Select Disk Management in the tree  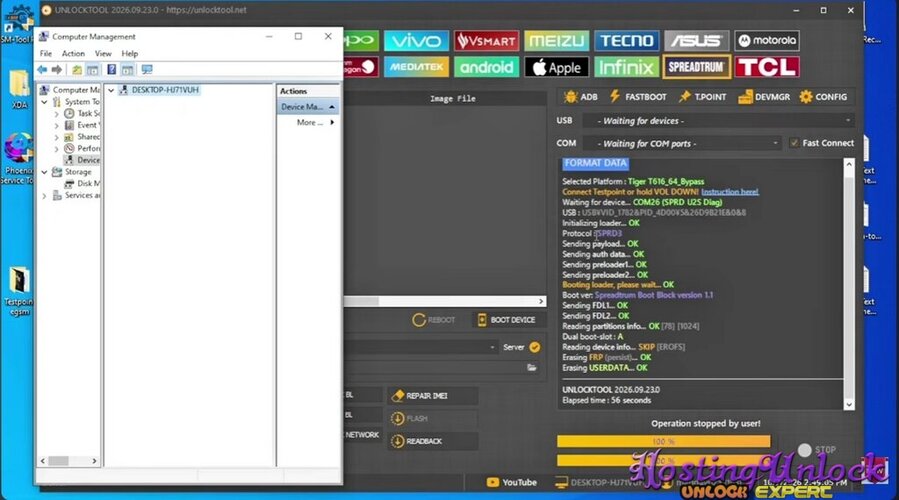click(x=82, y=183)
